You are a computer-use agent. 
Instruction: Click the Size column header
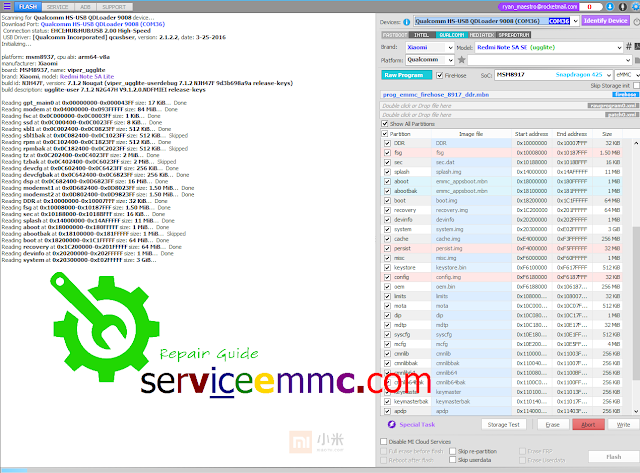607,134
